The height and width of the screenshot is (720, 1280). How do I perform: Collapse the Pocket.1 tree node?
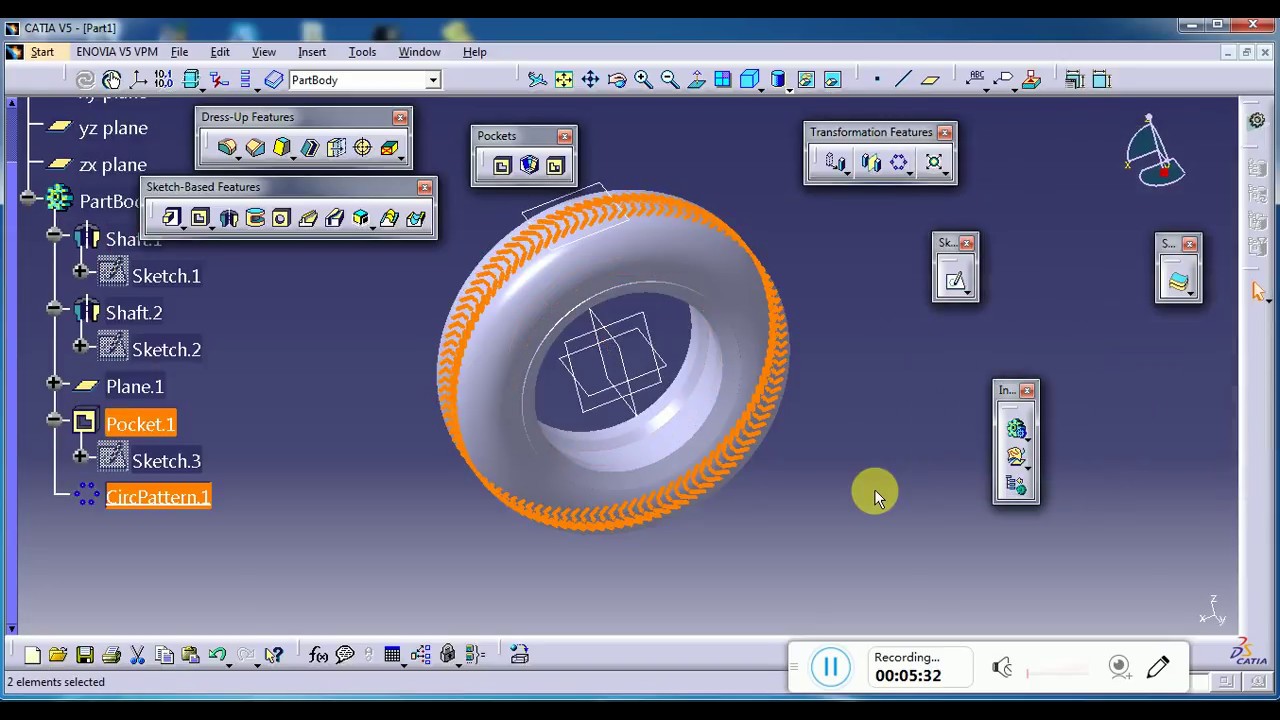pyautogui.click(x=54, y=420)
